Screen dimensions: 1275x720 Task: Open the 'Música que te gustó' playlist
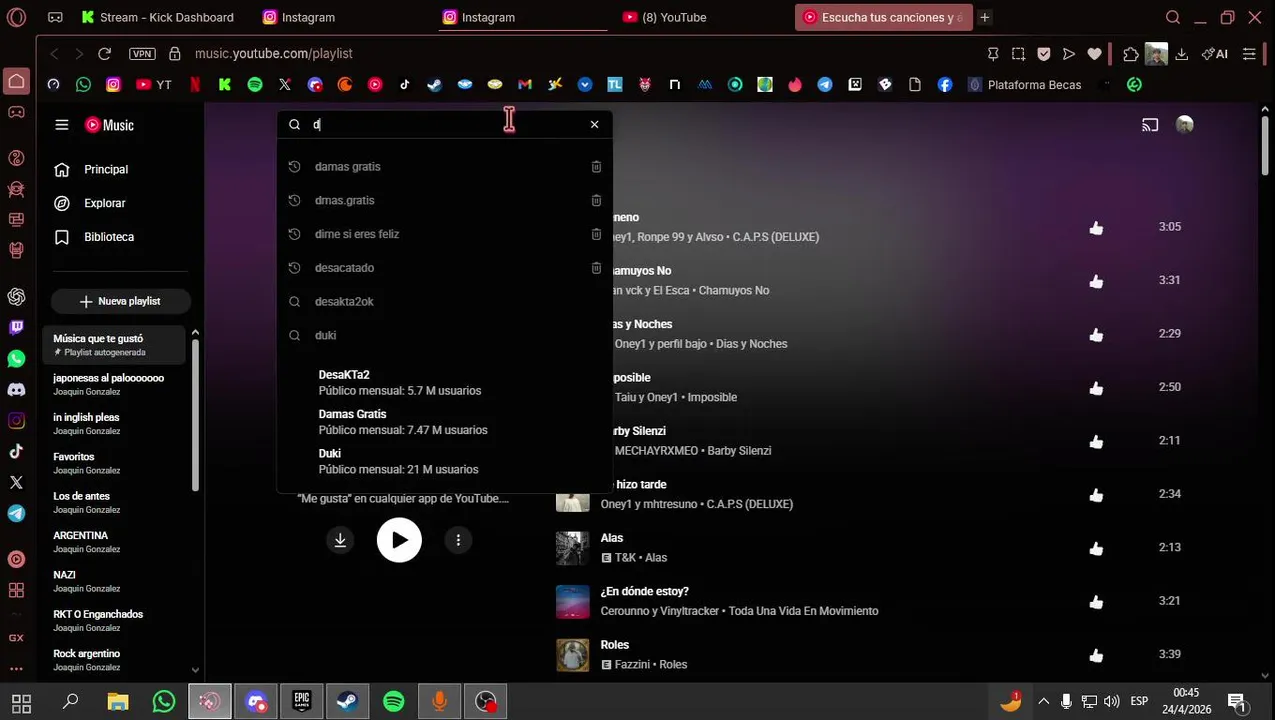tap(114, 345)
